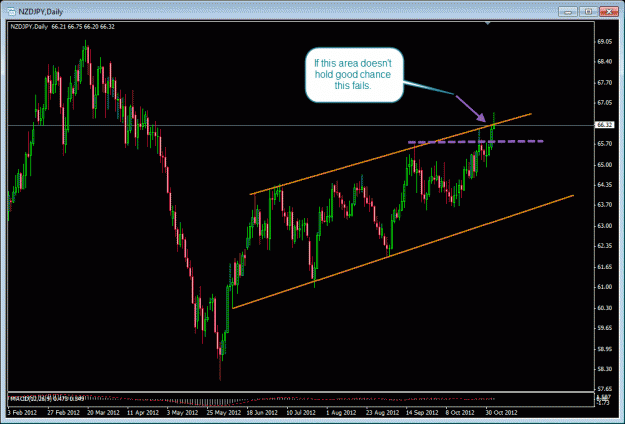The width and height of the screenshot is (625, 424).
Task: Click the MACD indicator label
Action: (x=46, y=398)
